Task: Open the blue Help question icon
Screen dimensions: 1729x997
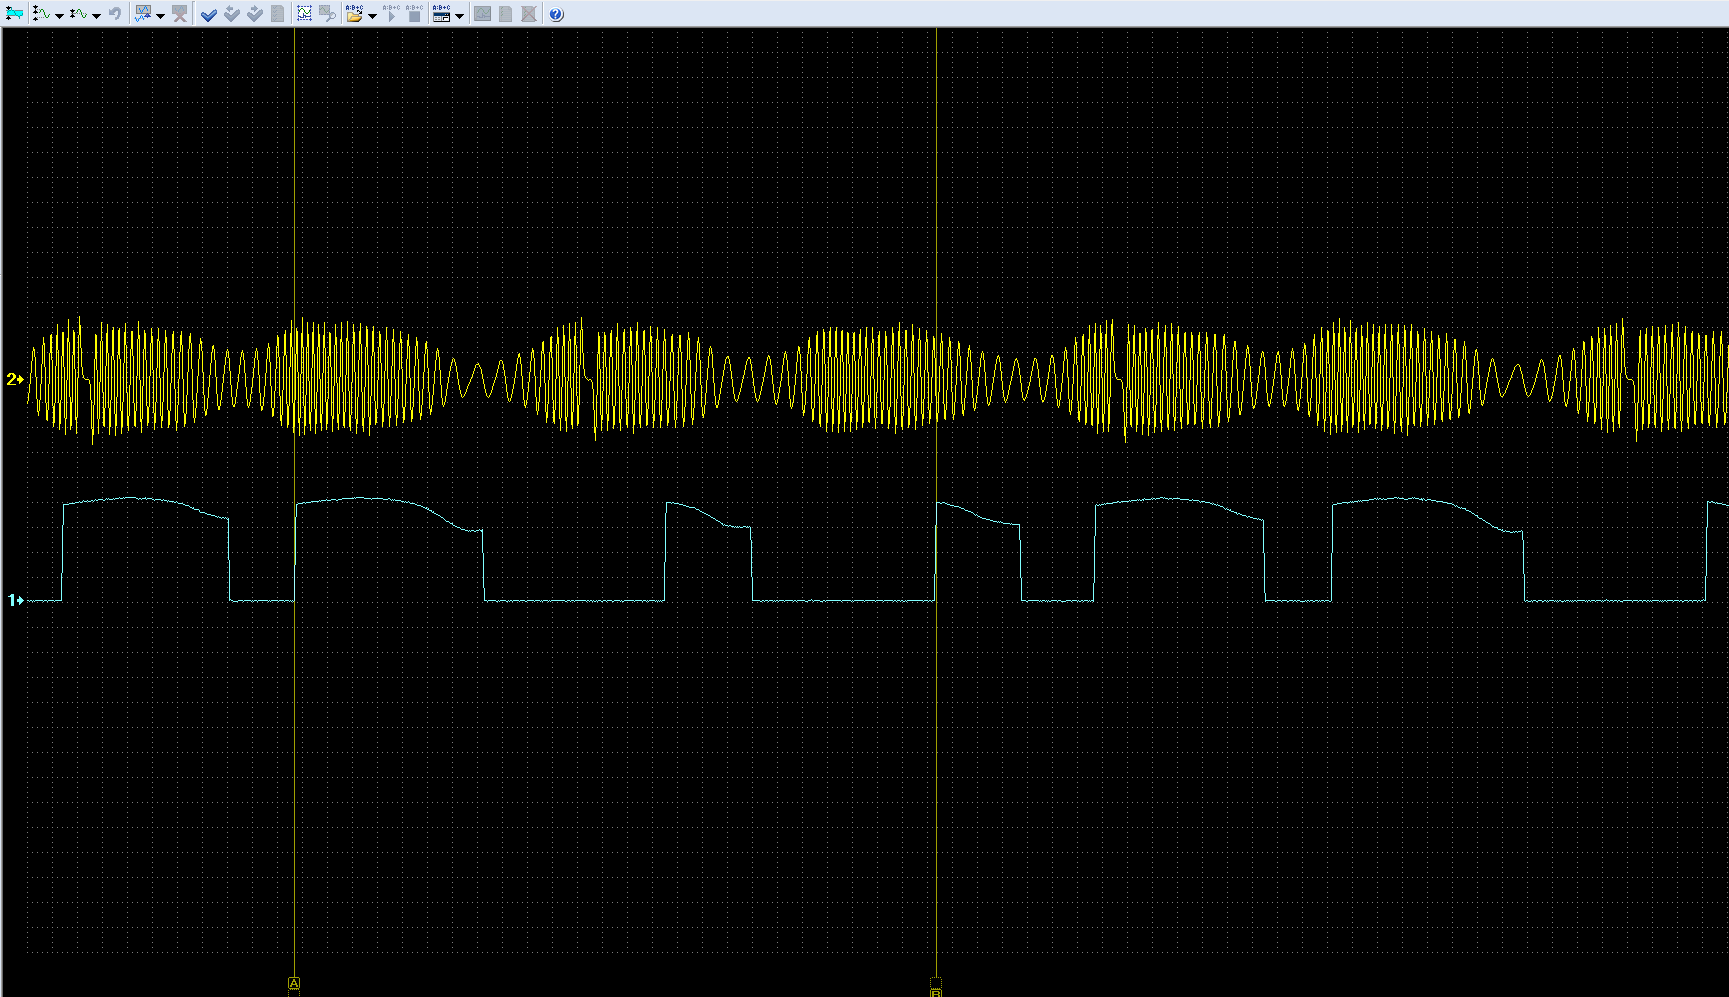Action: pos(556,14)
